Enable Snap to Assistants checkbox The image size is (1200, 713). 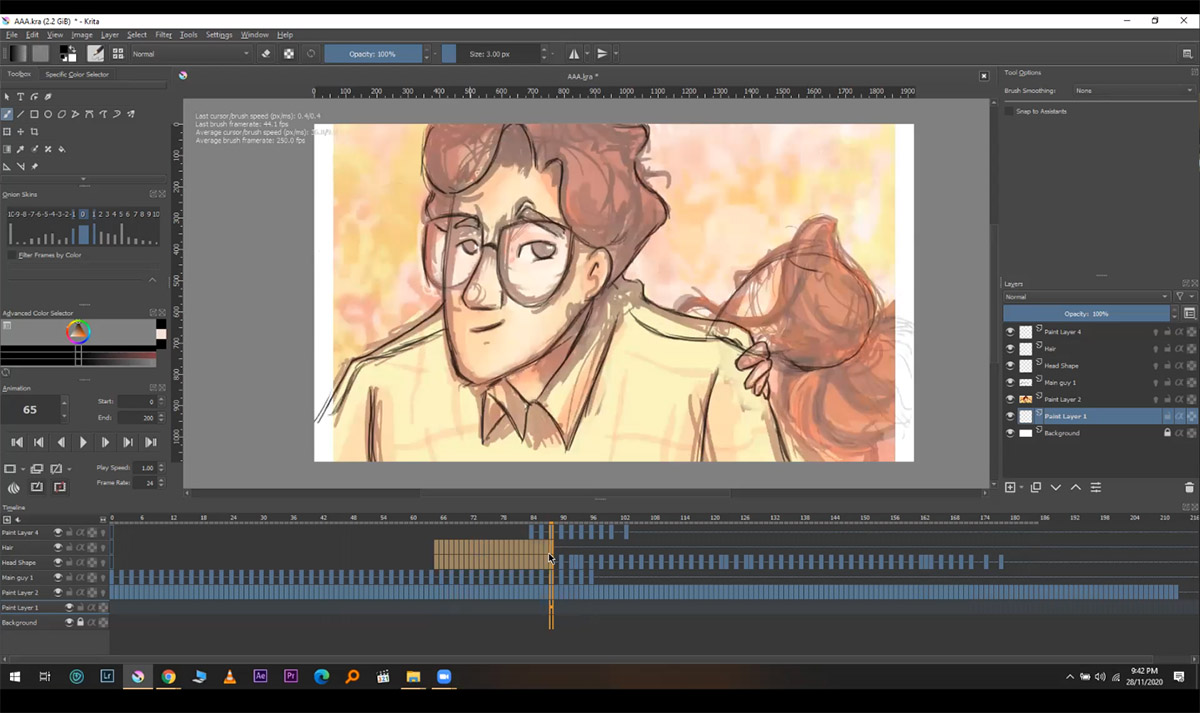(x=1010, y=111)
